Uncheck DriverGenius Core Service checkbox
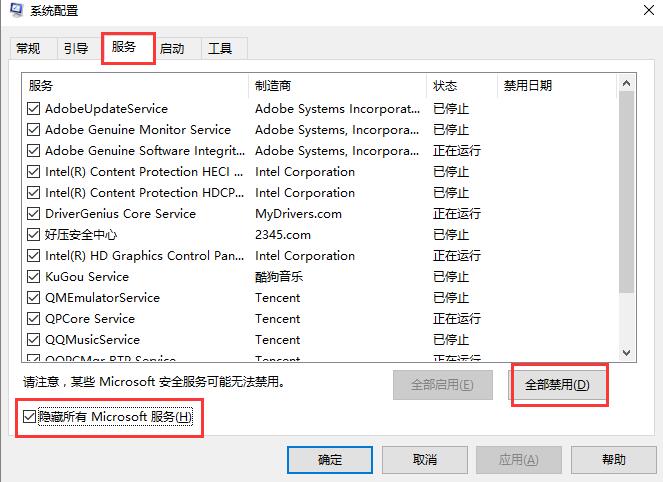 [34, 214]
